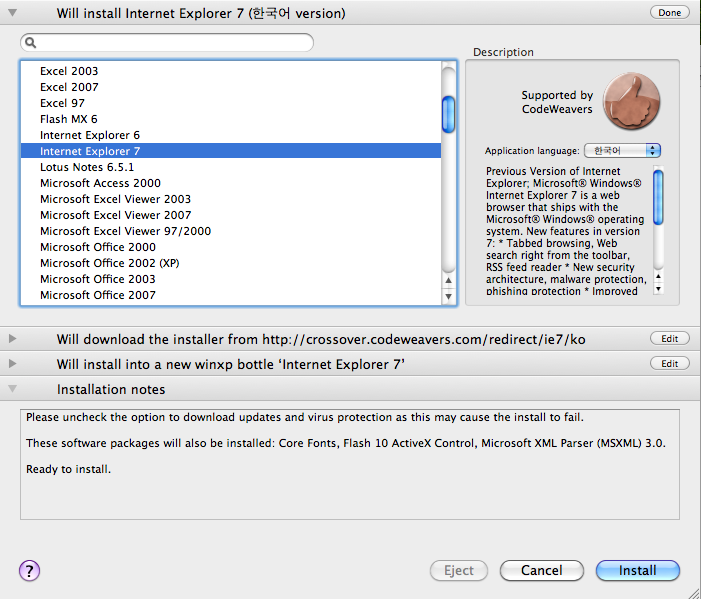
Task: Click the 'Ready to install.' note text
Action: [x=68, y=469]
